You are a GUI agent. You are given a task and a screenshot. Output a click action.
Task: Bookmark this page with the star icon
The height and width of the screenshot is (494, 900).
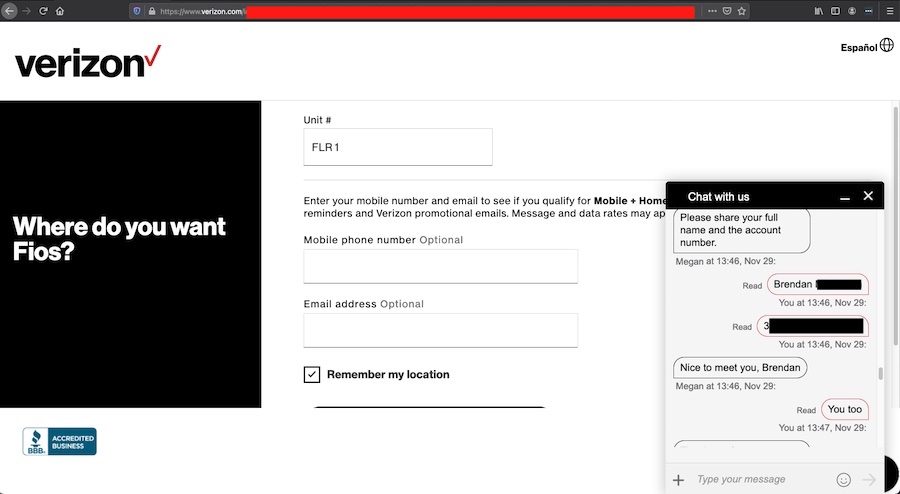coord(742,11)
